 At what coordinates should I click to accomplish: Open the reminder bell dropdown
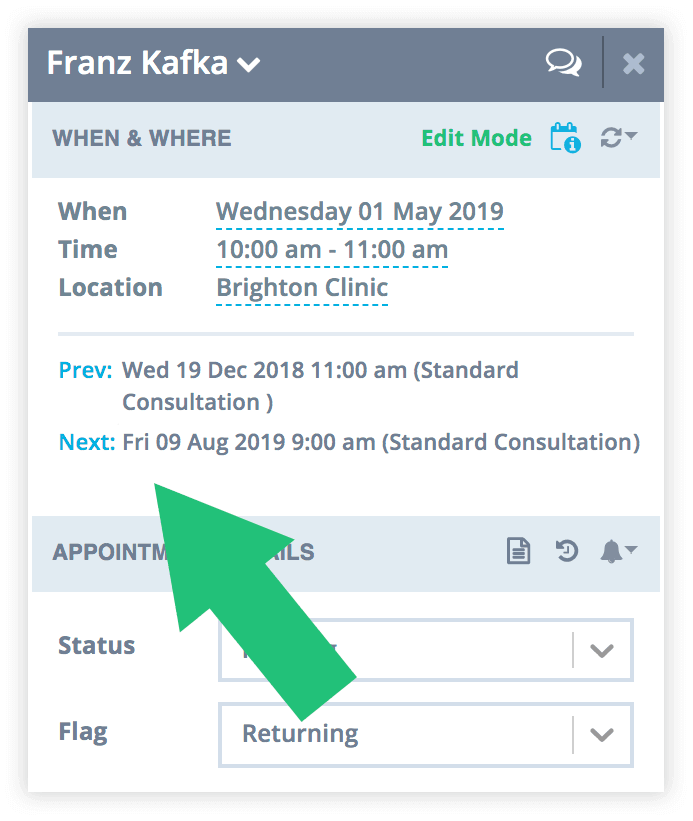click(618, 551)
